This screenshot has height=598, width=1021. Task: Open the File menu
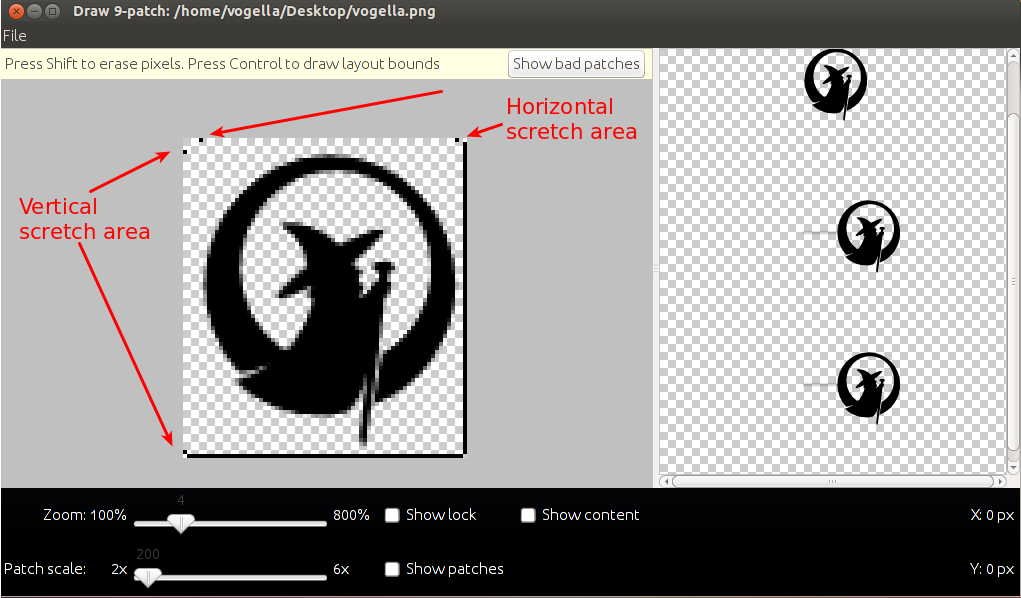(14, 36)
